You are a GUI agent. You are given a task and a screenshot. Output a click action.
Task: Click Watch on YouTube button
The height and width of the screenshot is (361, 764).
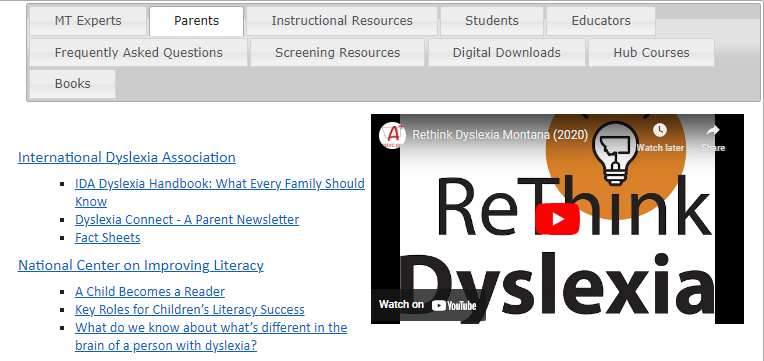pos(428,305)
